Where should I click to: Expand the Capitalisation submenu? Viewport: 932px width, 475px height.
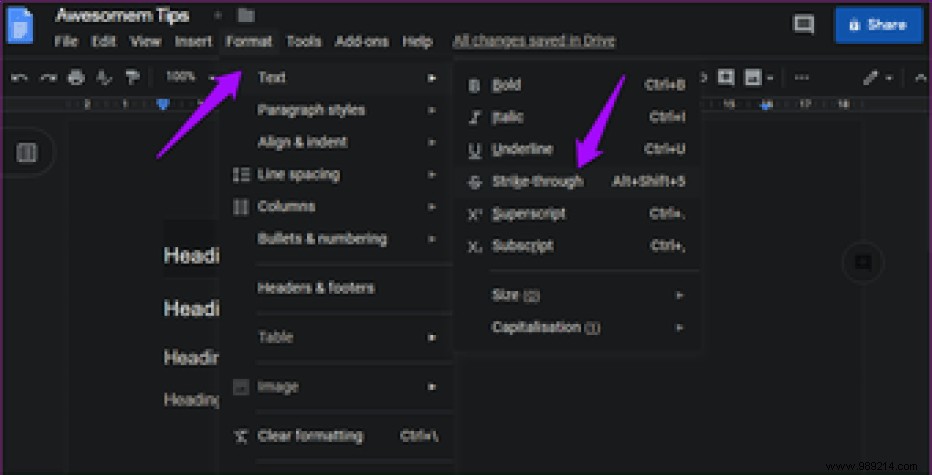click(x=577, y=327)
